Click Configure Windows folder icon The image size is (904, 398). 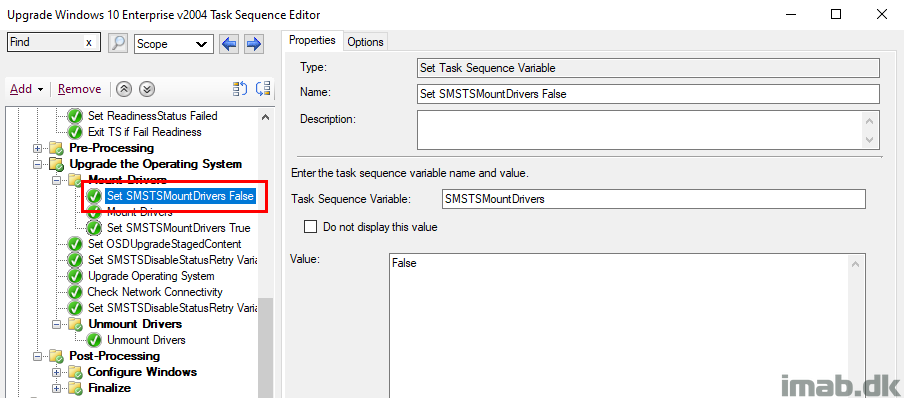pyautogui.click(x=76, y=372)
